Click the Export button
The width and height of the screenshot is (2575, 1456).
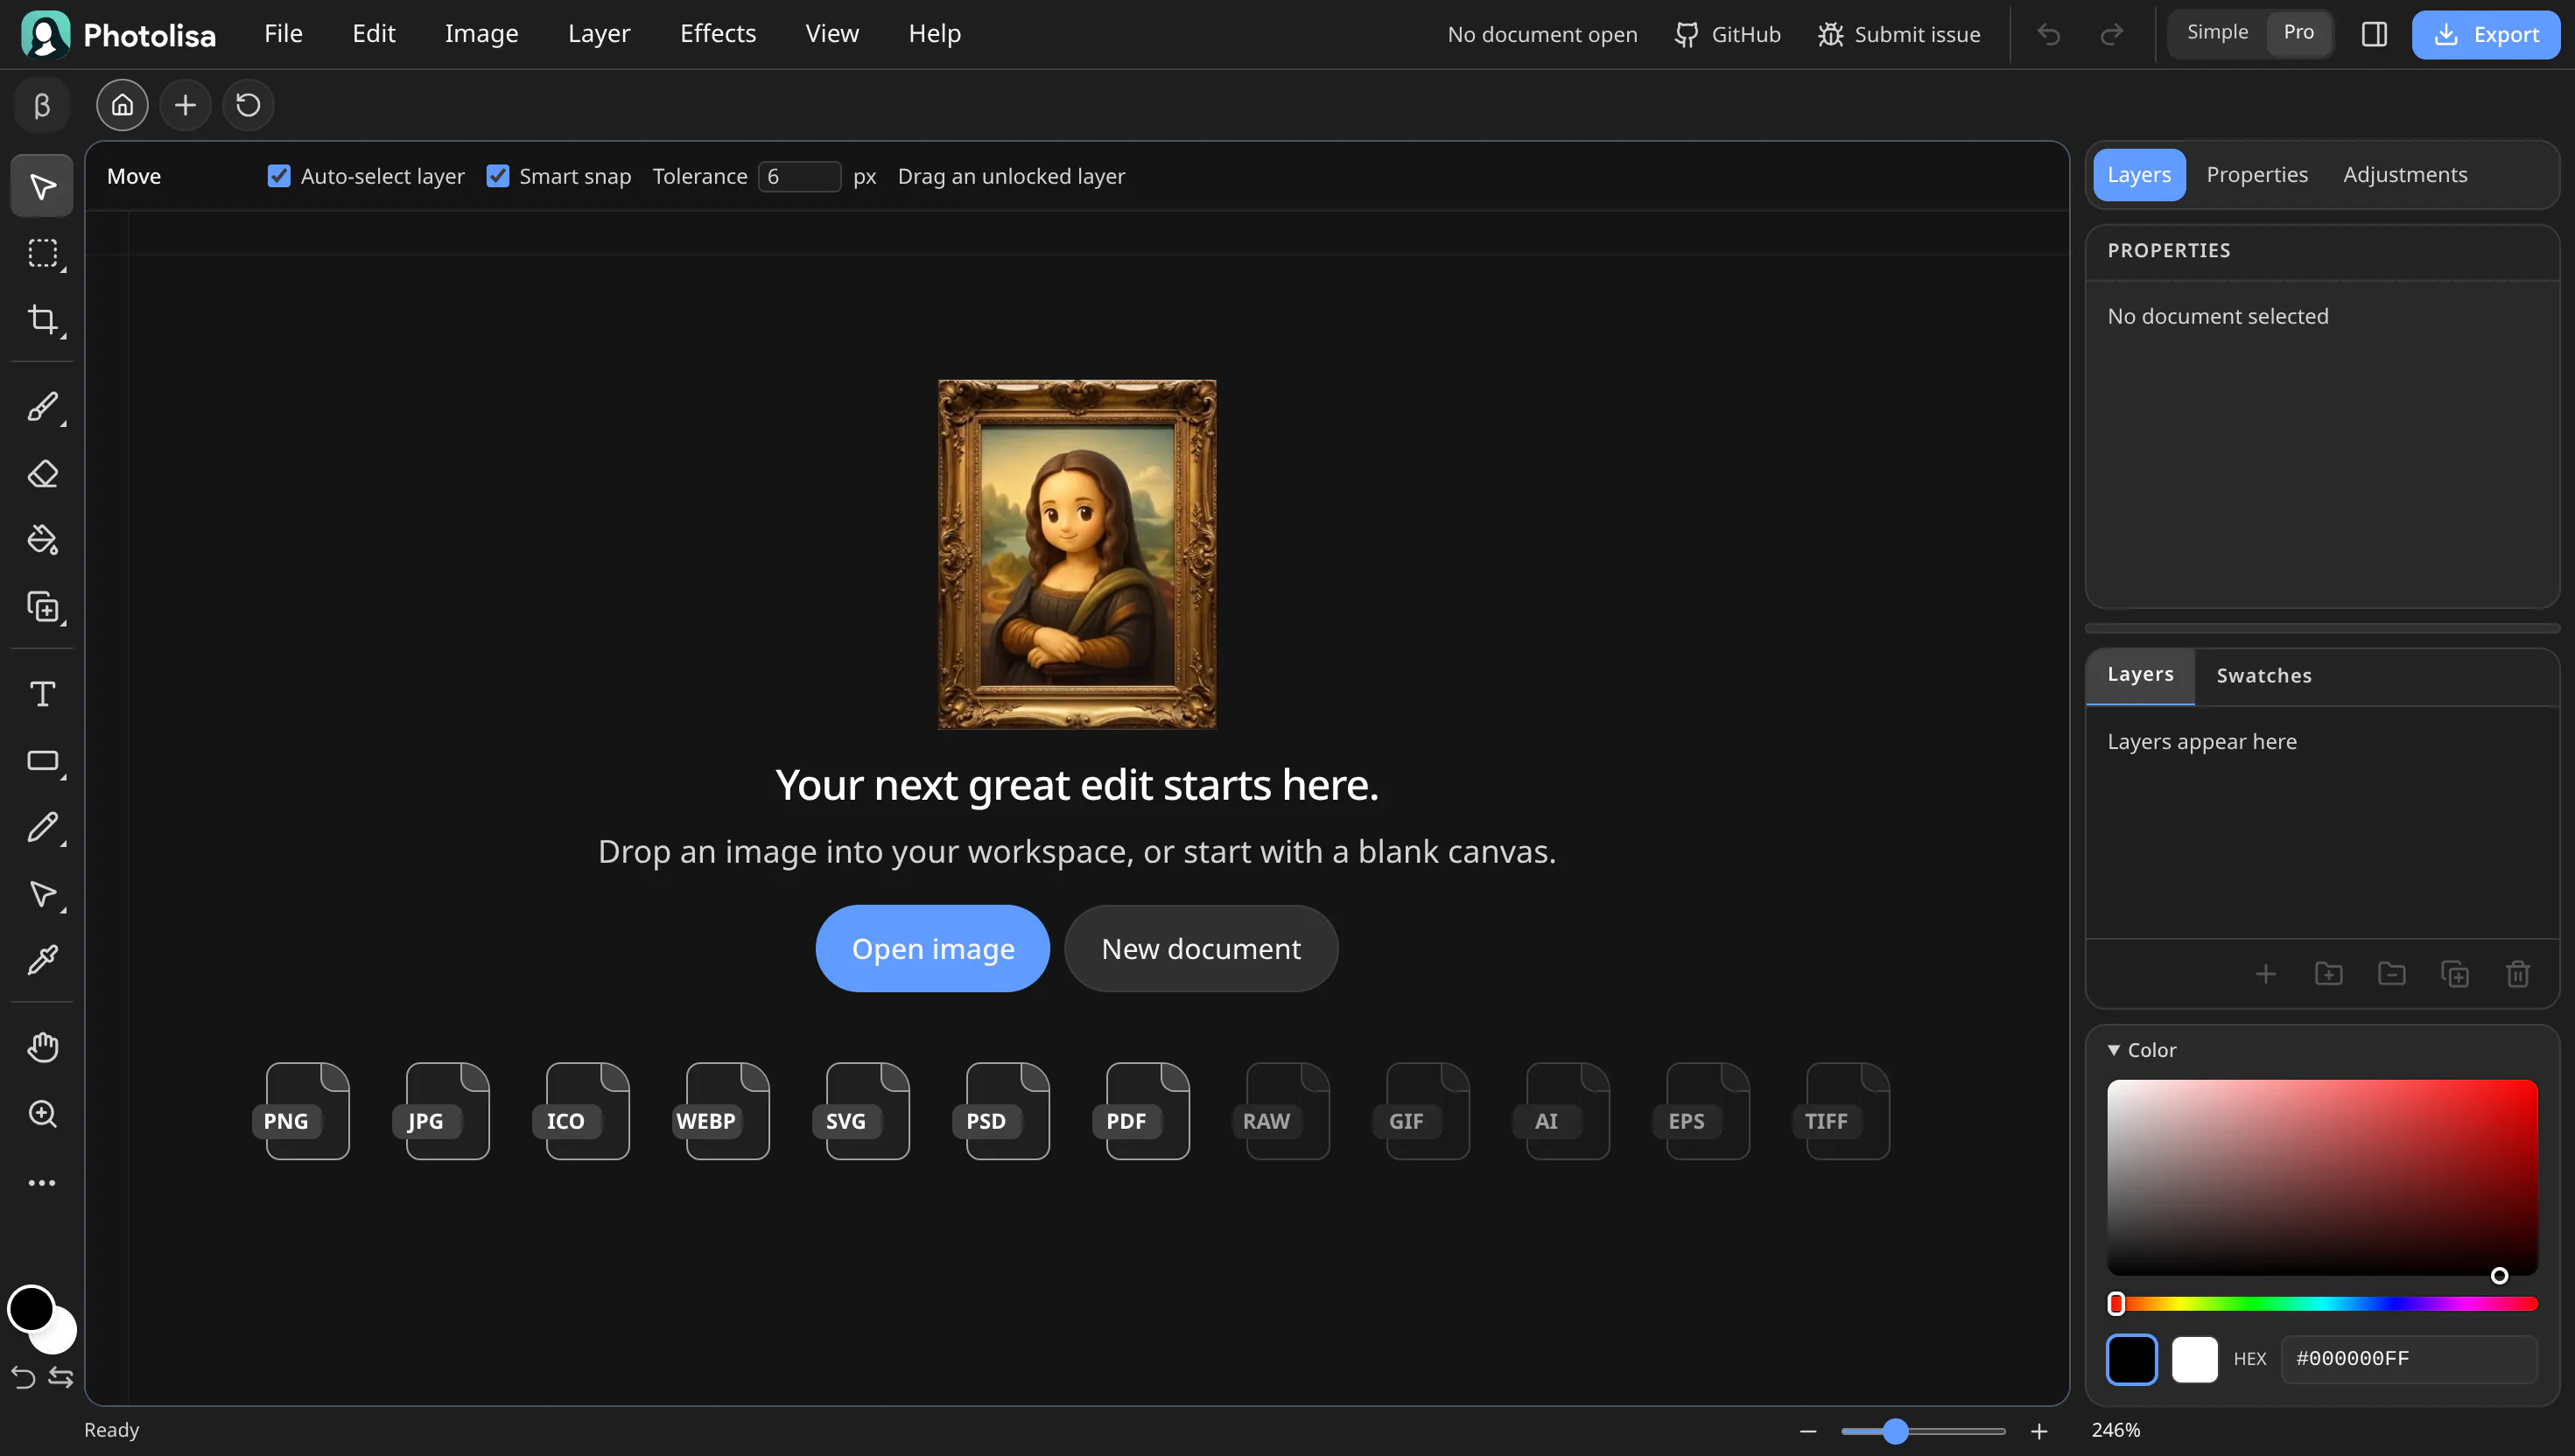pos(2485,34)
